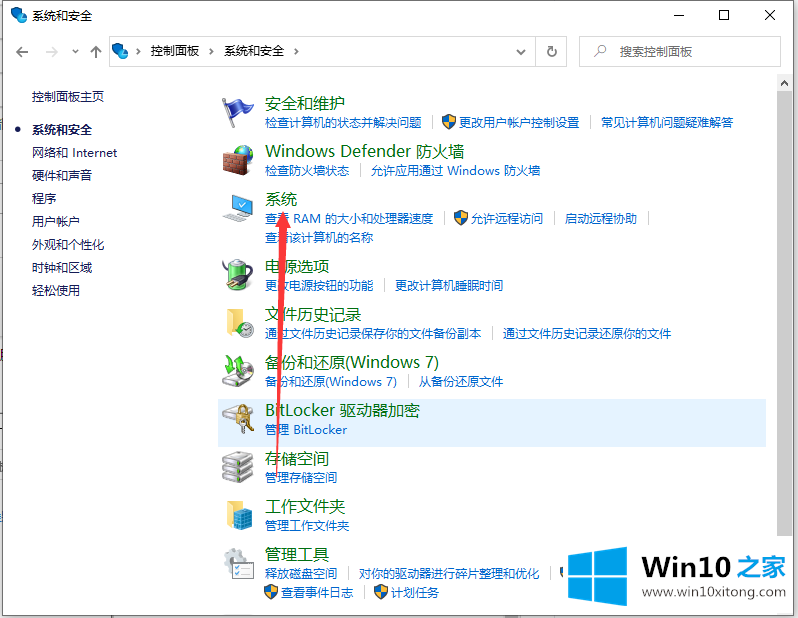Click 通过文件历史记录还原你的文件 link
Image resolution: width=798 pixels, height=618 pixels.
point(587,333)
